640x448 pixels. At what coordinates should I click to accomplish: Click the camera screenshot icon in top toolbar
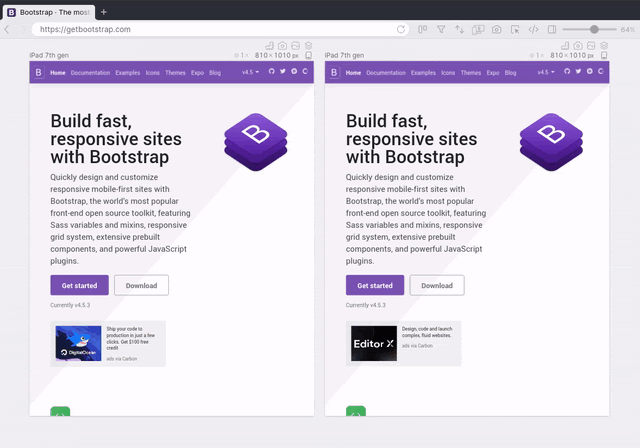tap(496, 30)
